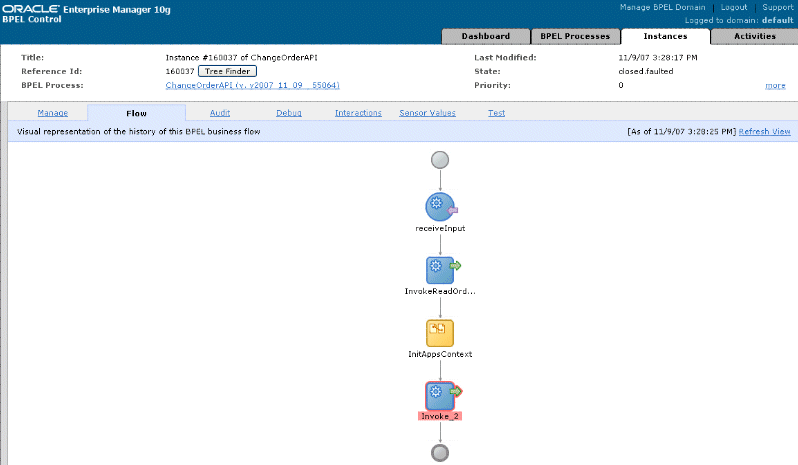This screenshot has width=798, height=465.
Task: Switch to the Dashboard tab
Action: click(486, 36)
